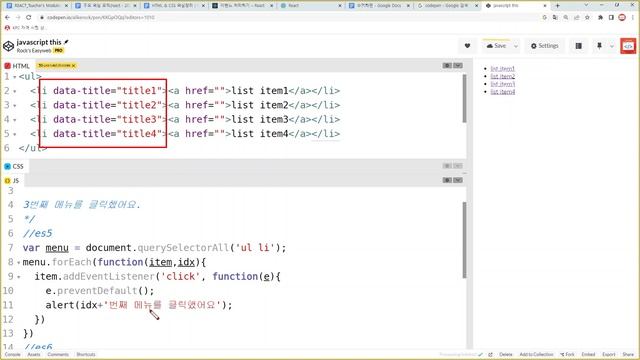Open JS editor settings gear
Screen dimensions: 640x360
tap(447, 180)
